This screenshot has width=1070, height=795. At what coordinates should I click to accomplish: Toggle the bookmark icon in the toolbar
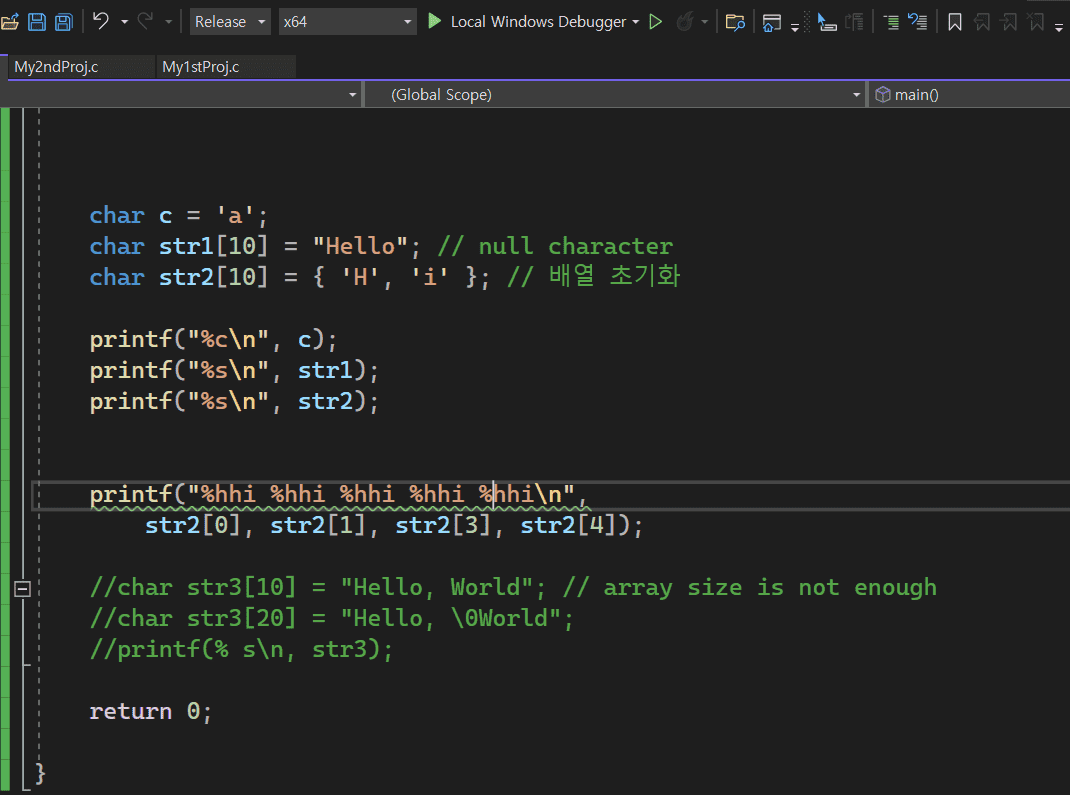tap(955, 22)
